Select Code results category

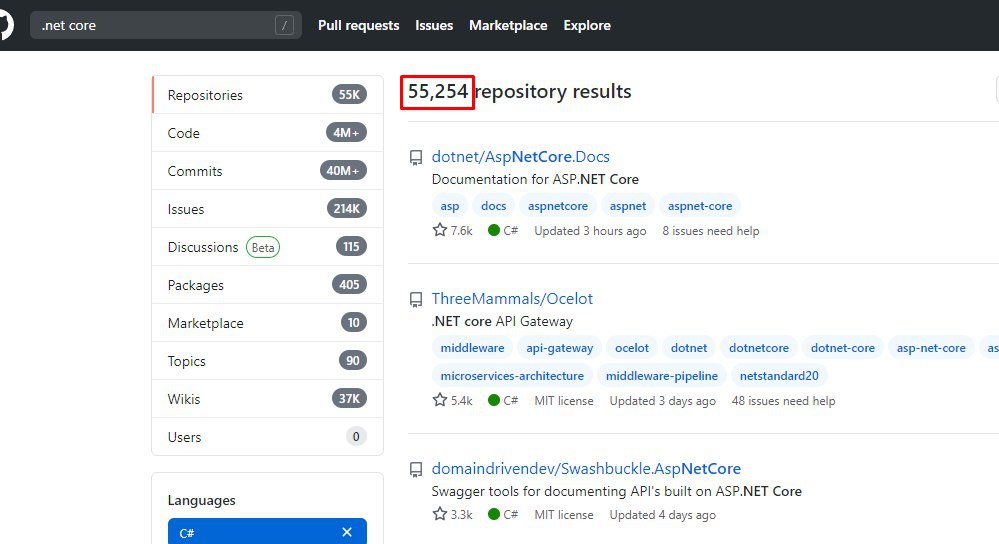tap(268, 132)
